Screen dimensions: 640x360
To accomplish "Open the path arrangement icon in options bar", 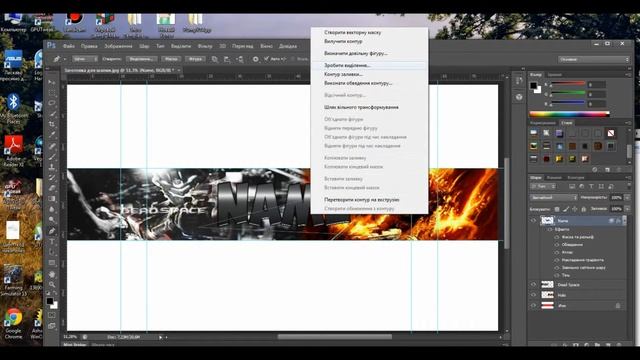I will pos(240,59).
